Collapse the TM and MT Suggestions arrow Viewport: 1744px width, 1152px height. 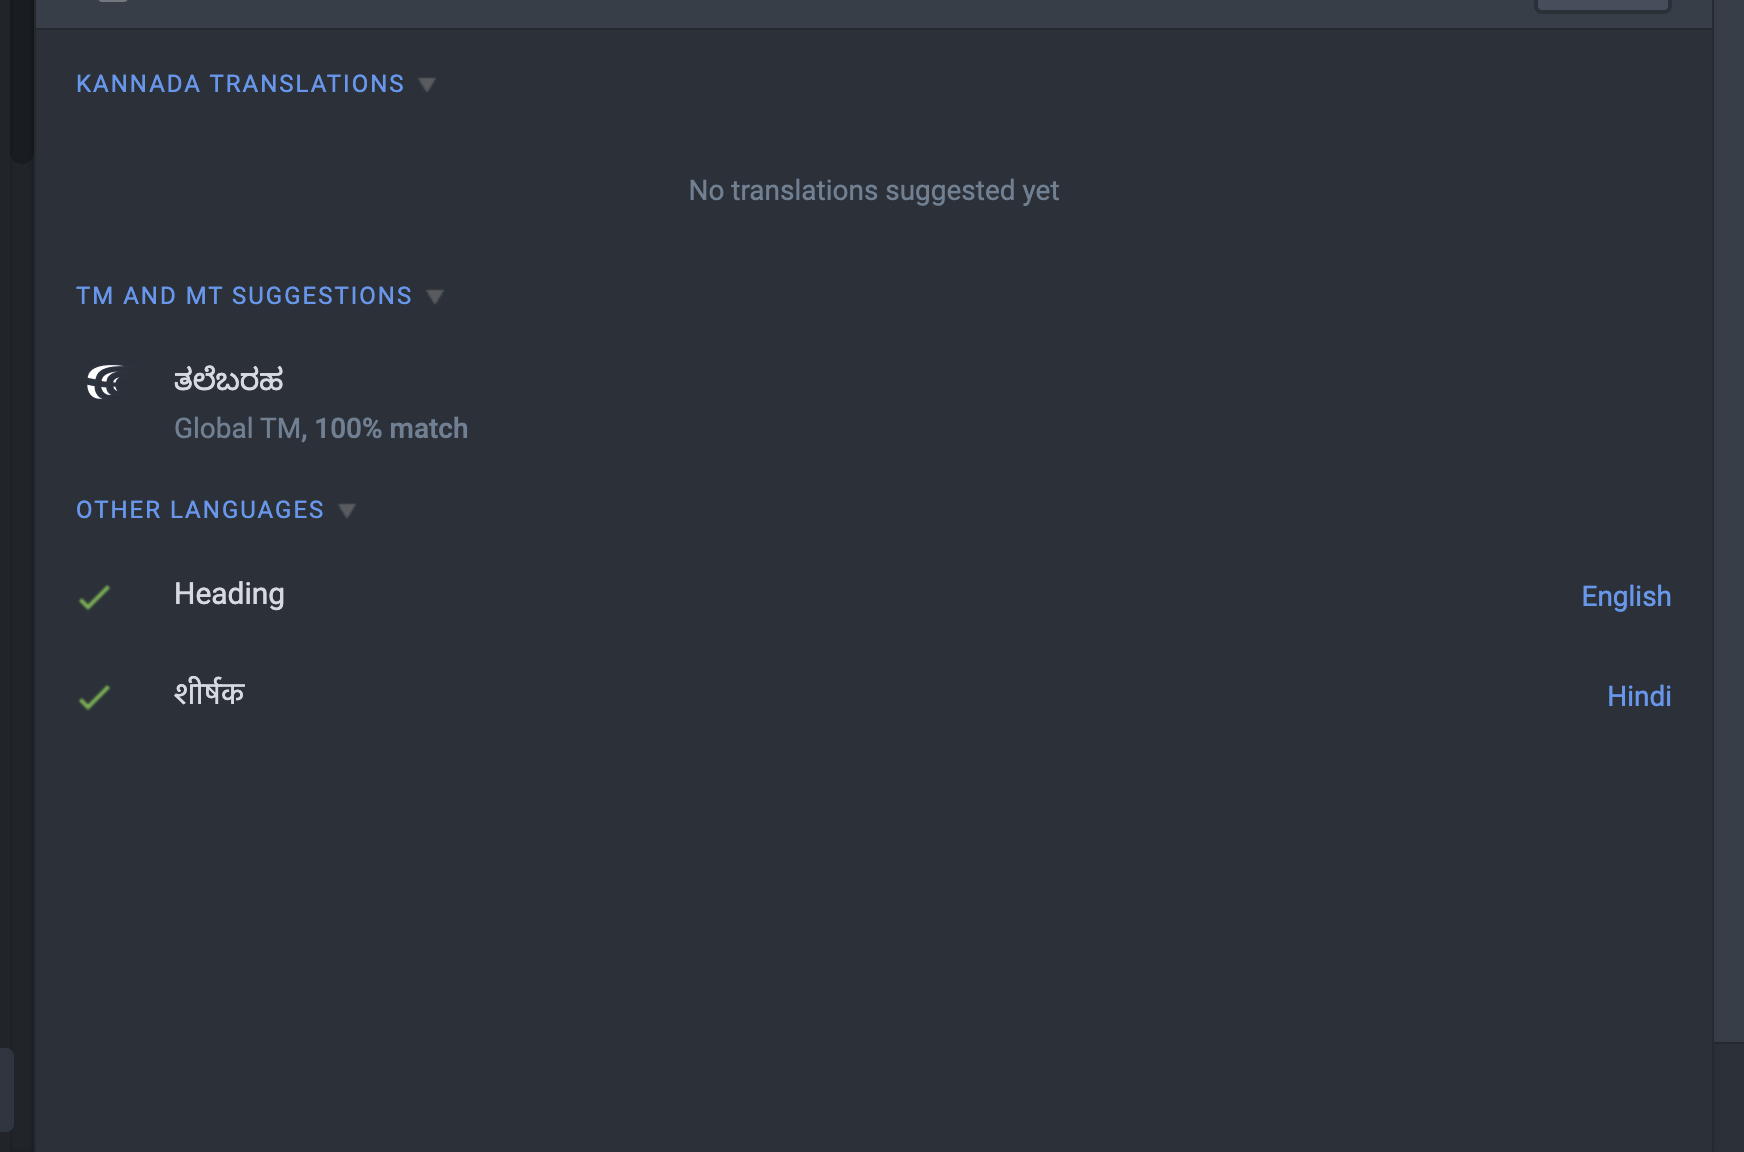(435, 297)
